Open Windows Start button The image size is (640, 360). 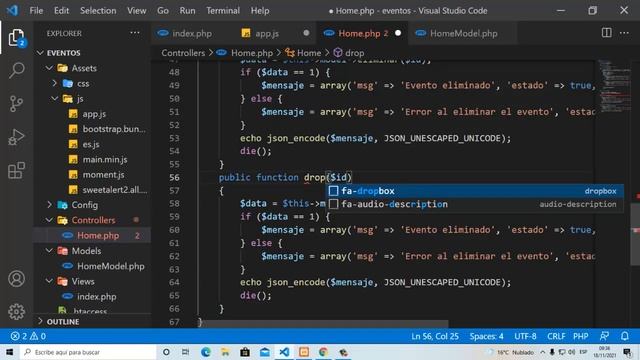[9, 352]
